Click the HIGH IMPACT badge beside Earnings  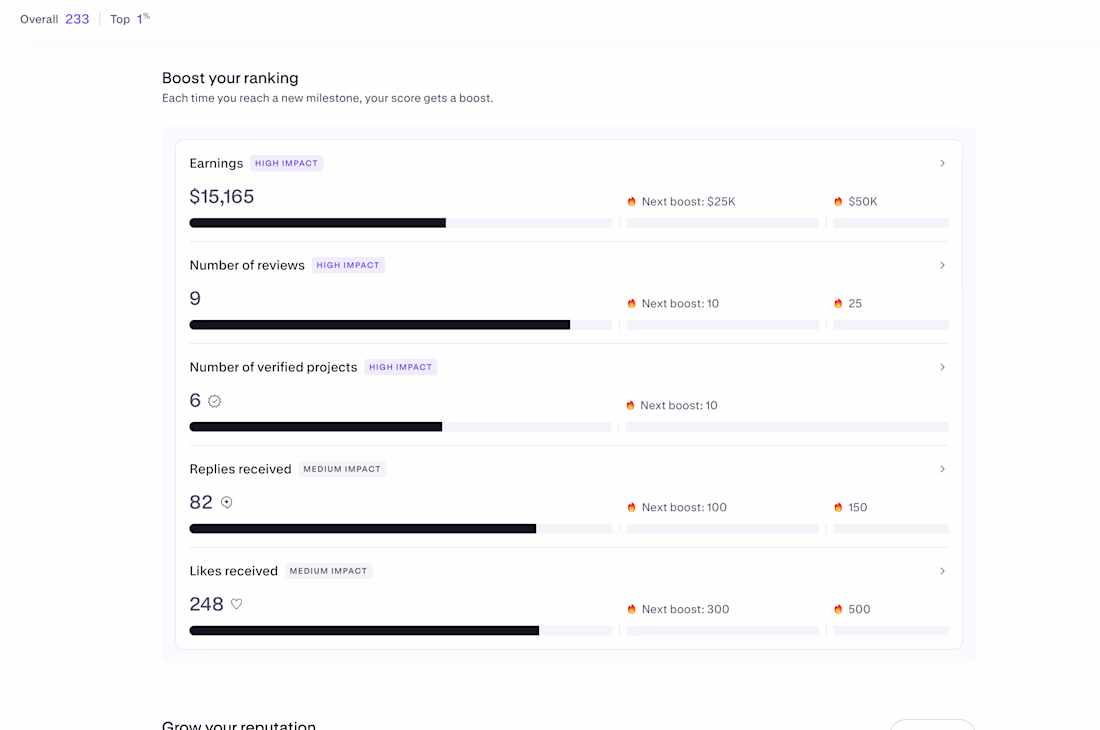[287, 163]
